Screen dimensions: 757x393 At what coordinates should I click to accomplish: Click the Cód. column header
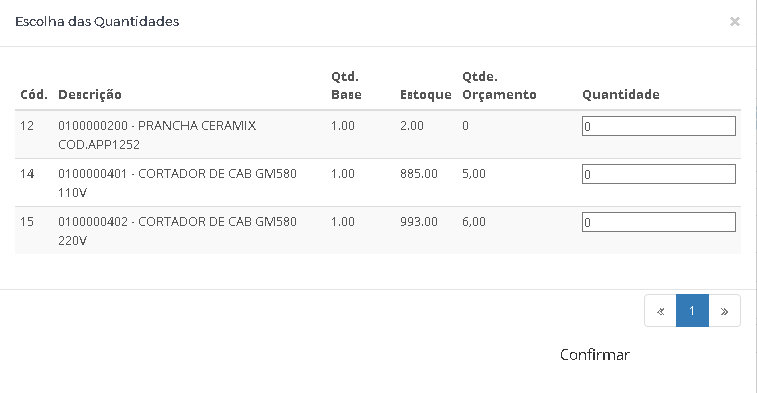[x=34, y=95]
